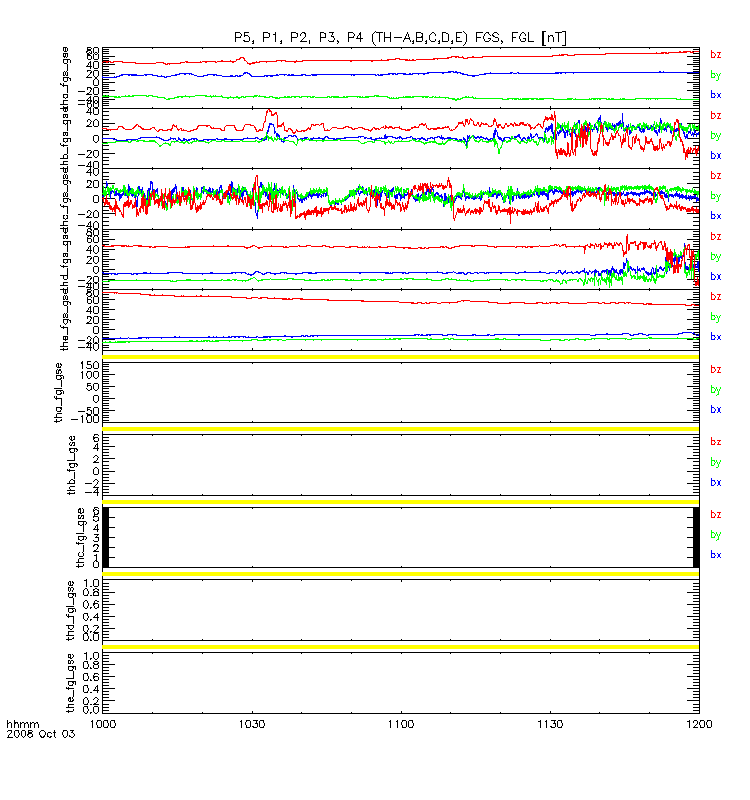Click the bz legend label of the the_fgs panel
Screen dimensions: 750x800
[x=715, y=296]
